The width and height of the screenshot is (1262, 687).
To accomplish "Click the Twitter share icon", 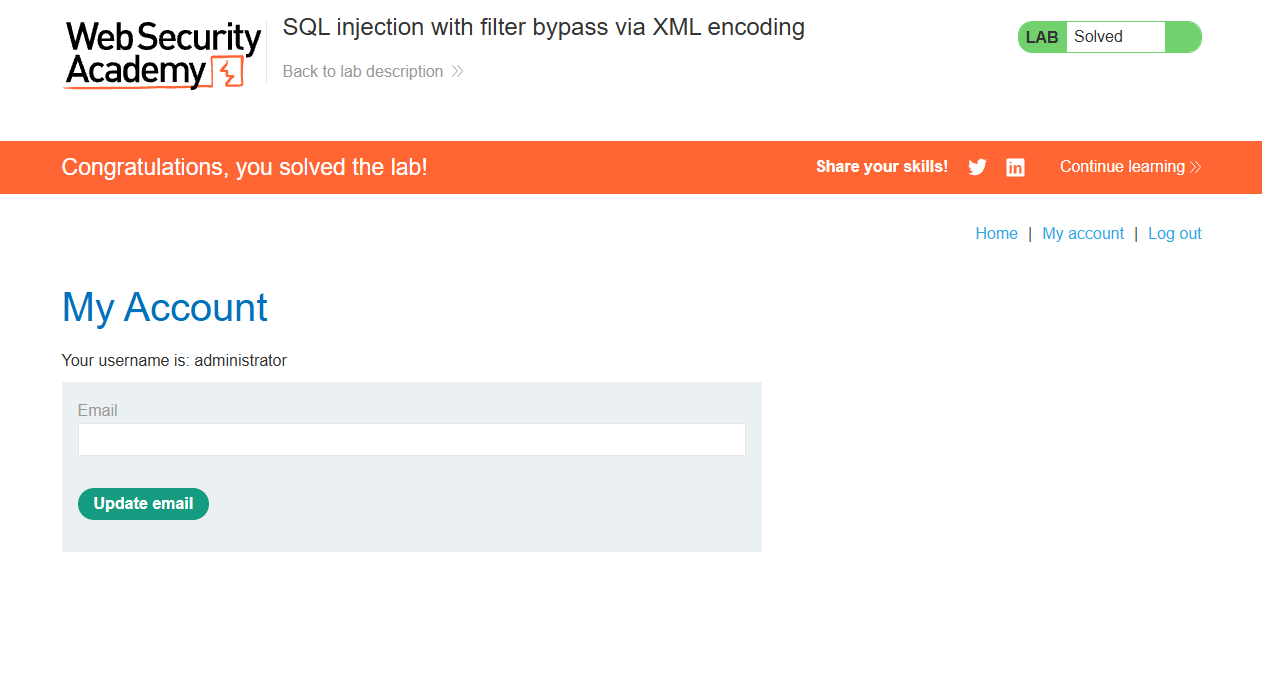I will point(977,167).
